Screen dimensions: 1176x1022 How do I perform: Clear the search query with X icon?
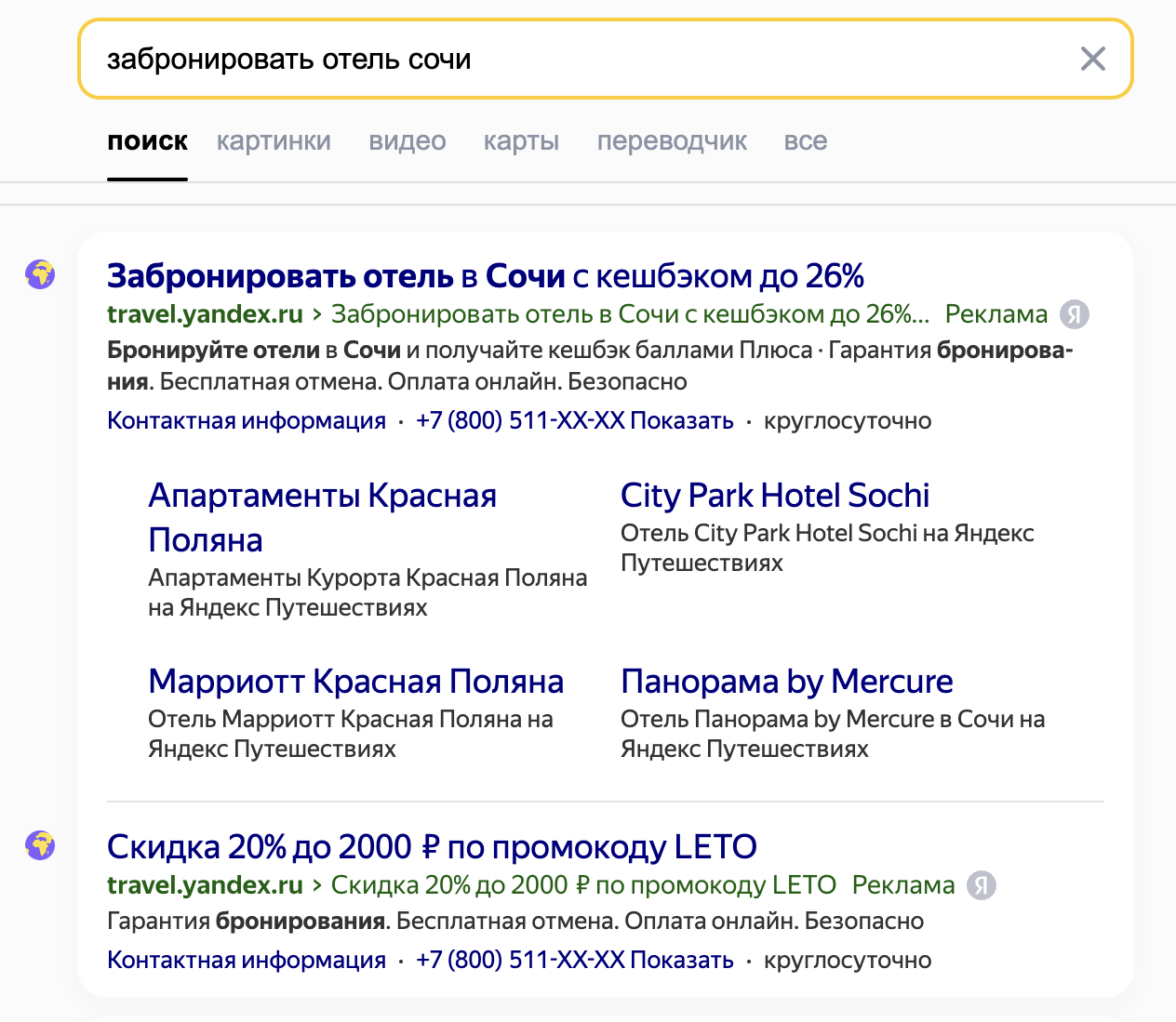point(1093,59)
